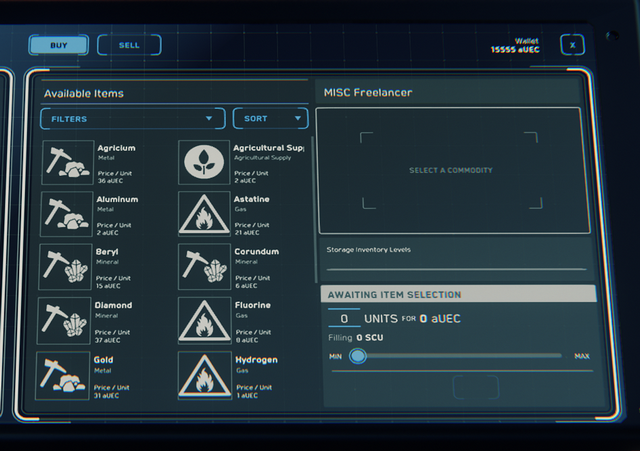This screenshot has width=640, height=451.
Task: Select the Corundum mineral crystal icon
Action: 204,267
